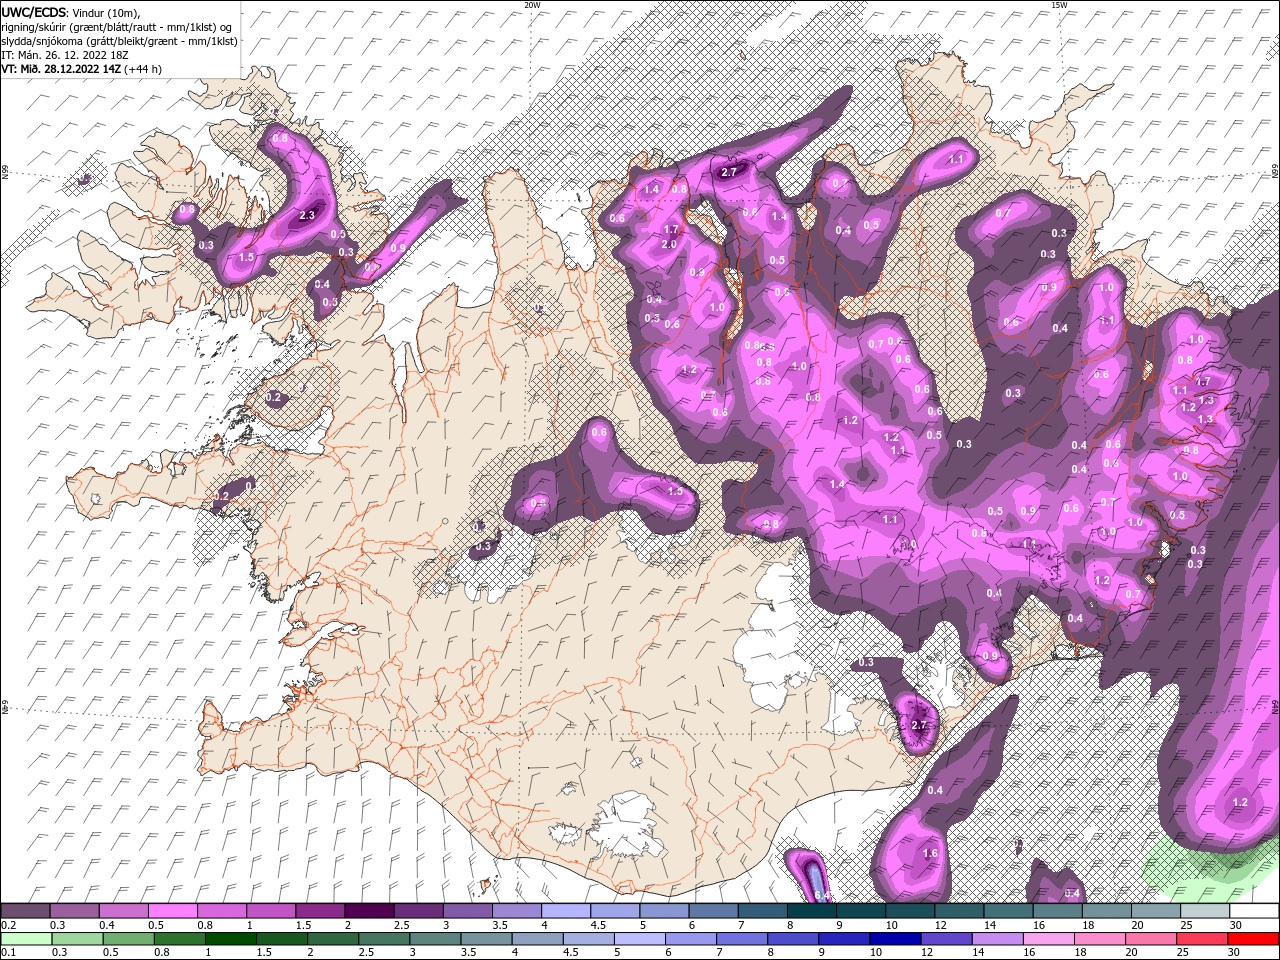Pick the lower legend swatch starting at 0.1
Viewport: 1280px width, 960px height.
(x=26, y=938)
